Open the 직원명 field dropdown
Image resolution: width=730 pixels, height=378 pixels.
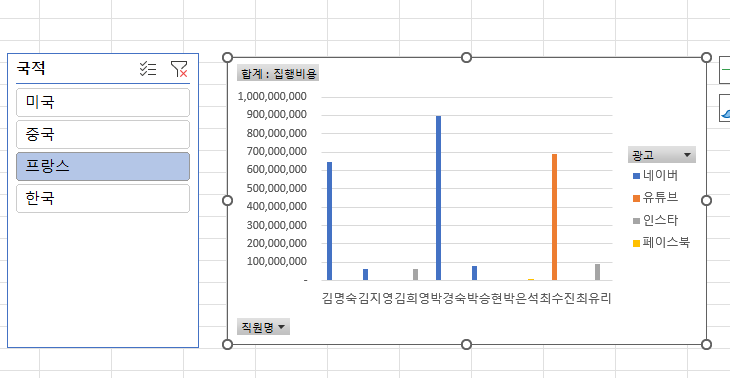[263, 327]
